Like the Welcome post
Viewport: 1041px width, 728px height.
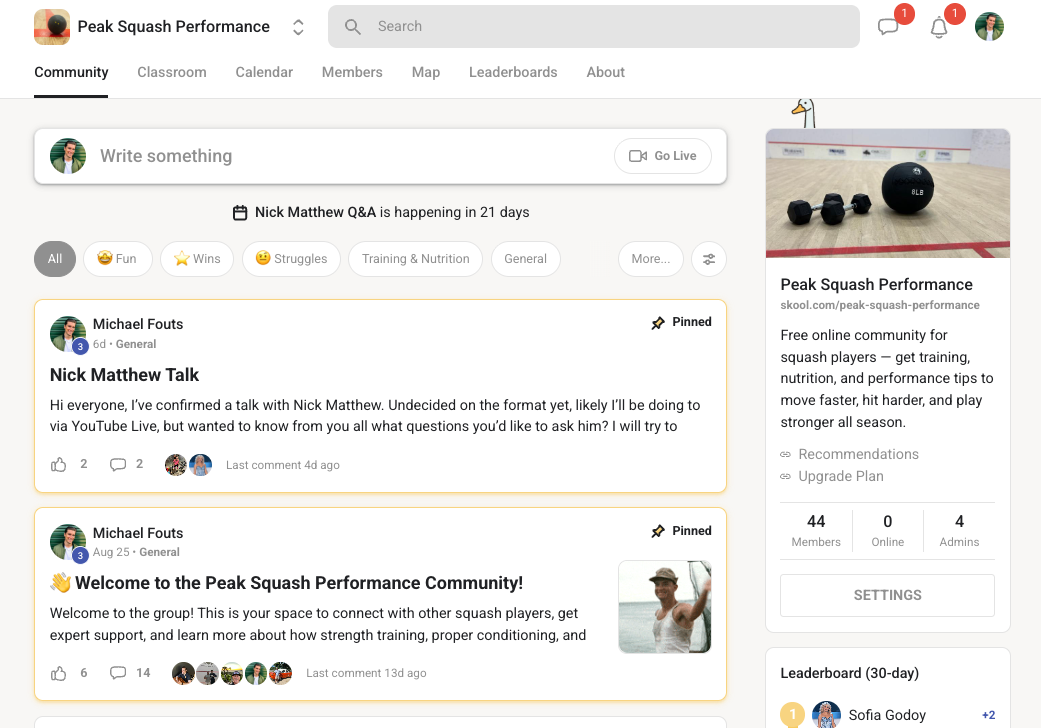(x=58, y=673)
